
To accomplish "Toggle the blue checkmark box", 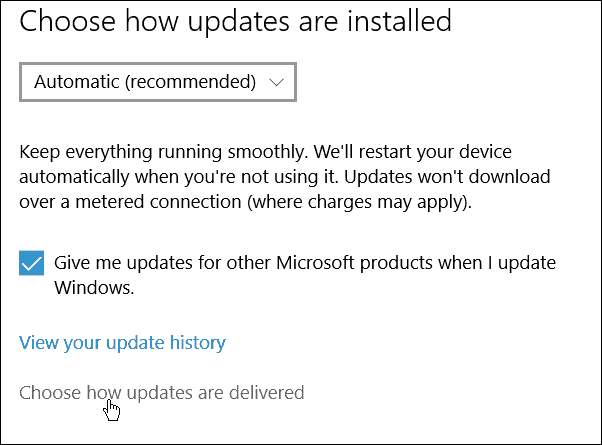I will (31, 263).
